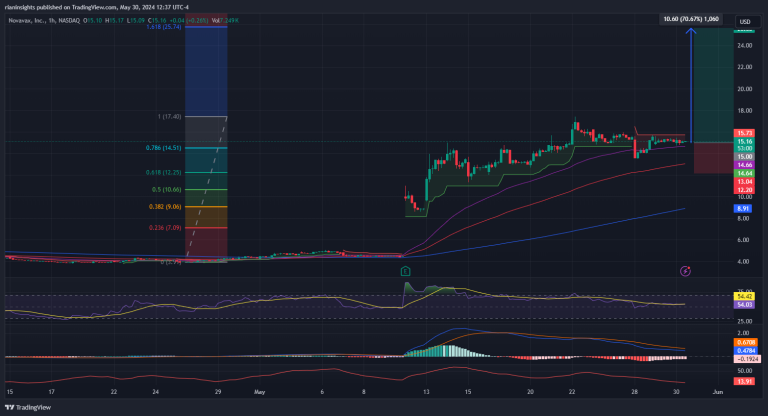The width and height of the screenshot is (768, 416).
Task: Open the USD currency selector
Action: pyautogui.click(x=744, y=21)
